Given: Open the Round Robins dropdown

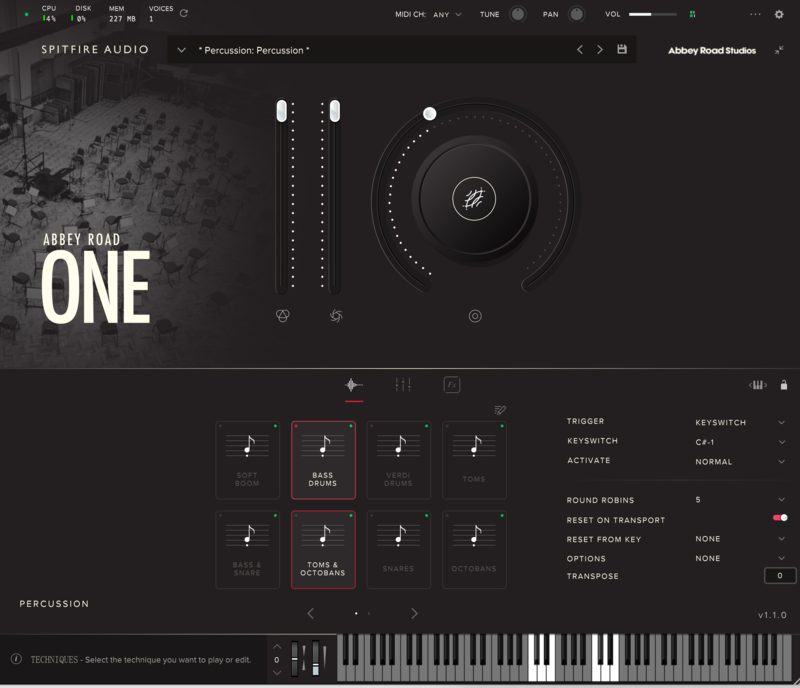Looking at the screenshot, I should click(740, 500).
